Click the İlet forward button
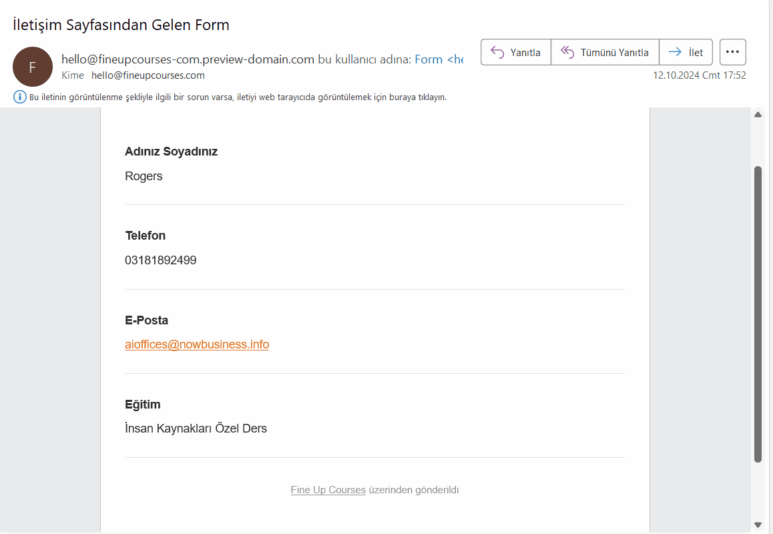Viewport: 773px width, 534px height. tap(686, 52)
